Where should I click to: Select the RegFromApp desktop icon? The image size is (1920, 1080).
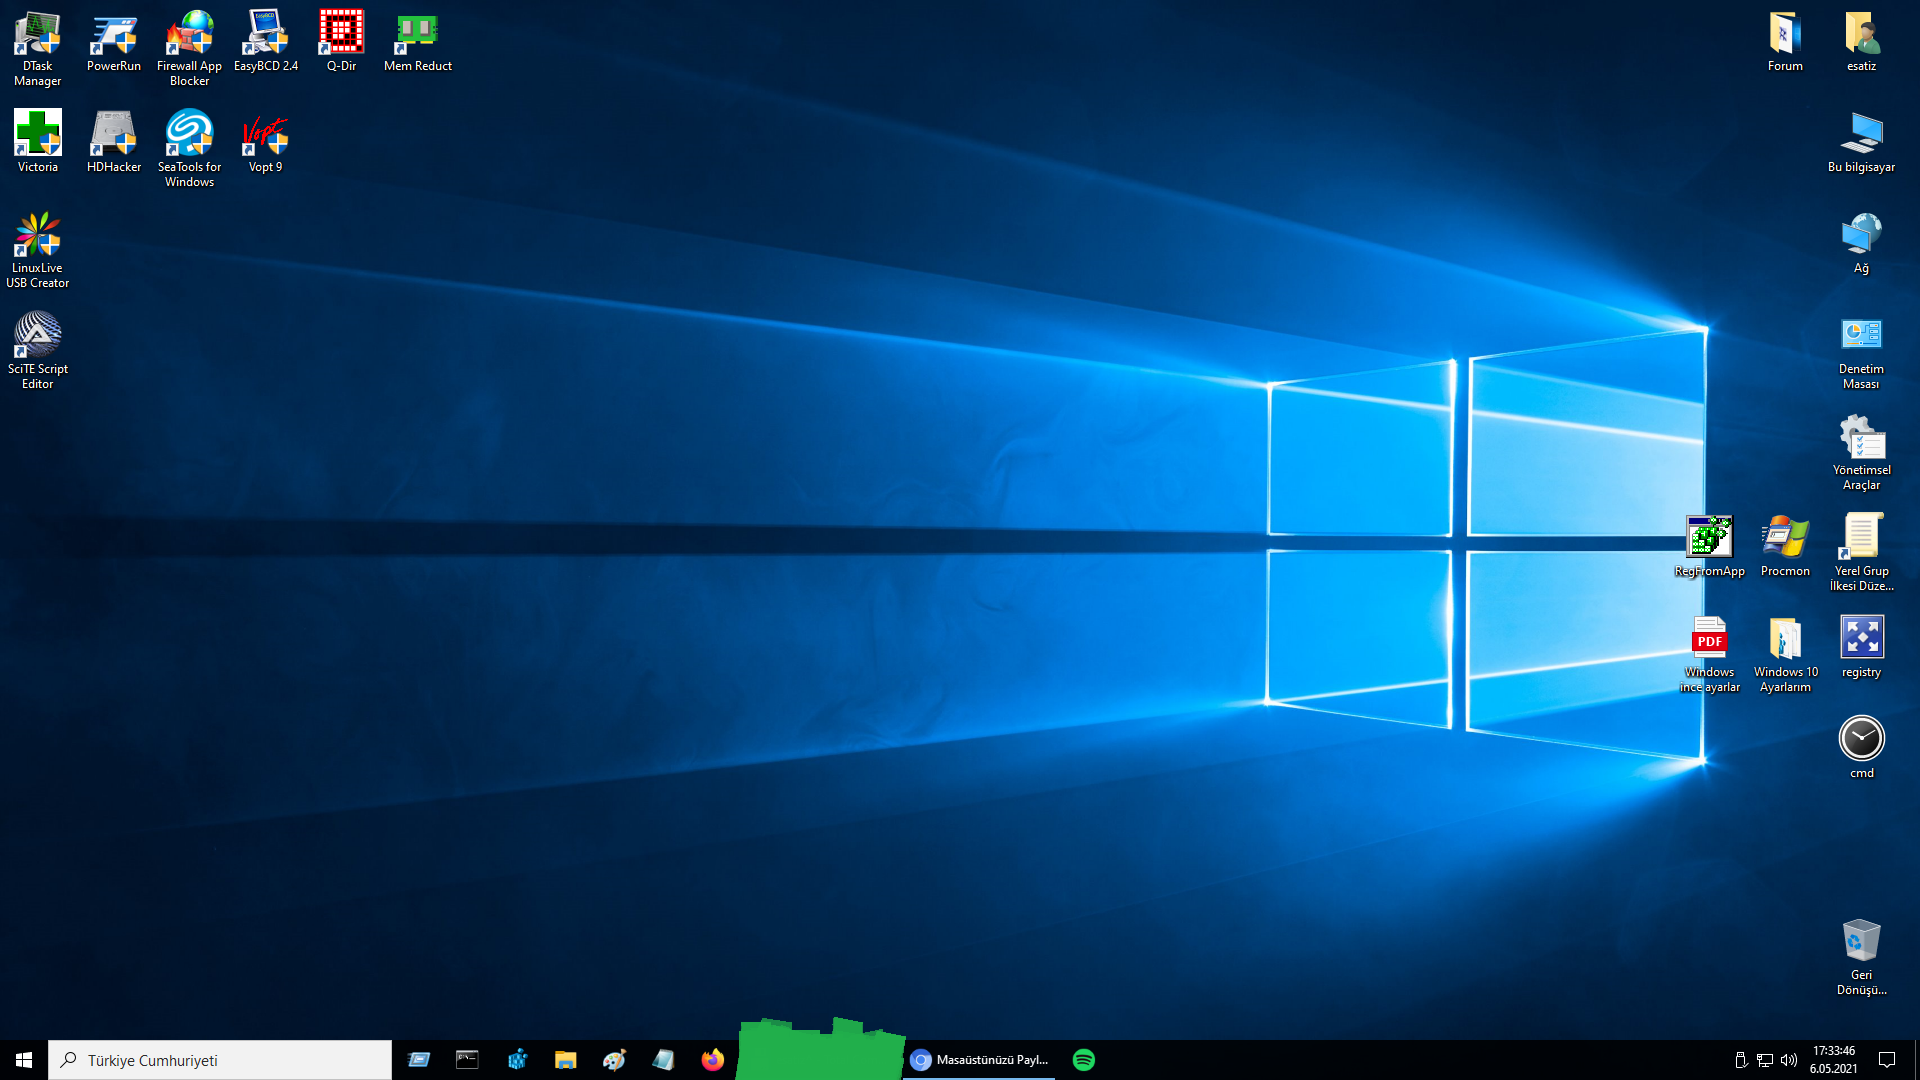coord(1709,546)
